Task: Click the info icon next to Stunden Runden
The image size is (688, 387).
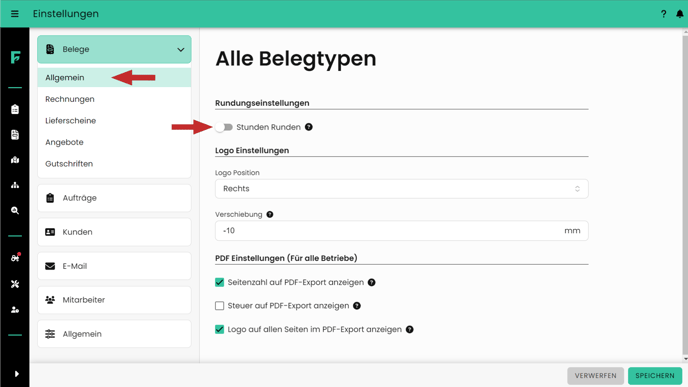Action: click(309, 127)
